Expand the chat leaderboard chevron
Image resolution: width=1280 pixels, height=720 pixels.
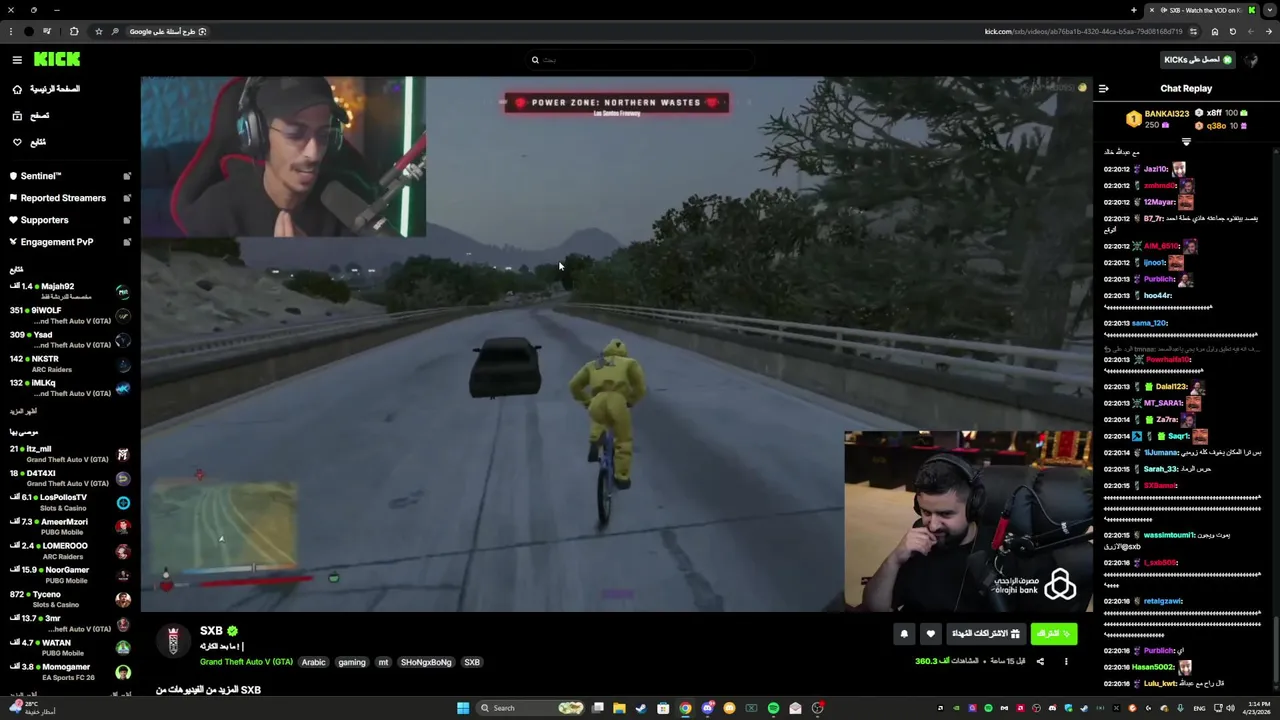pos(1186,142)
